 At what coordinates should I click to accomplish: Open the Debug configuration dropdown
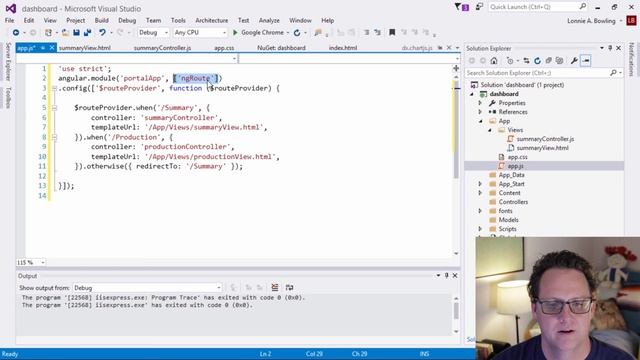[153, 32]
